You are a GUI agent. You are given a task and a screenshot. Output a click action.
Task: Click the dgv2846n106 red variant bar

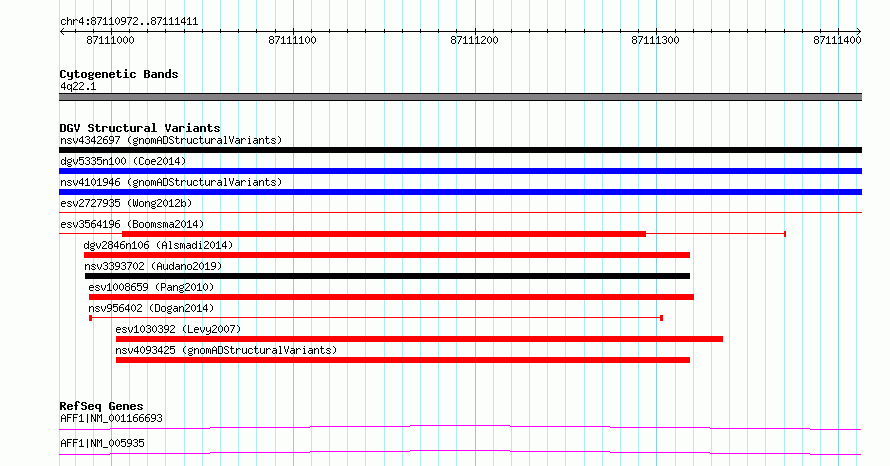tap(387, 255)
